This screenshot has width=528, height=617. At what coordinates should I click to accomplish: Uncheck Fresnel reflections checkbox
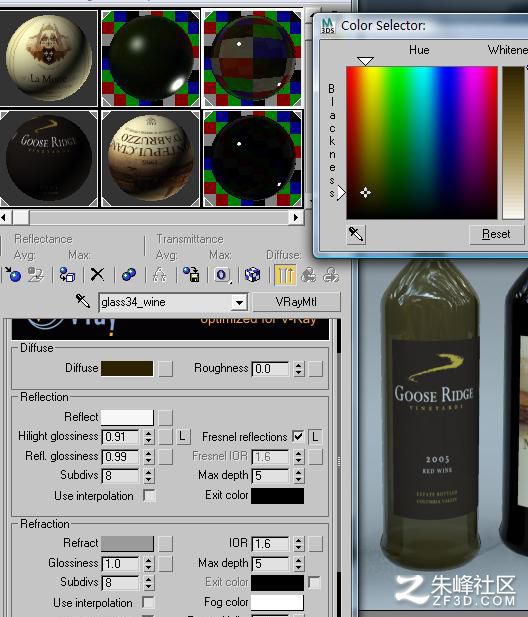click(x=298, y=436)
